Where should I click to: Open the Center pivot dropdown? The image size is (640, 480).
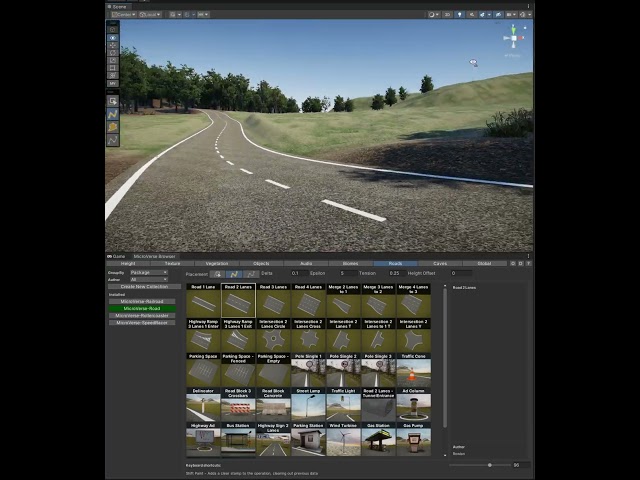click(124, 14)
